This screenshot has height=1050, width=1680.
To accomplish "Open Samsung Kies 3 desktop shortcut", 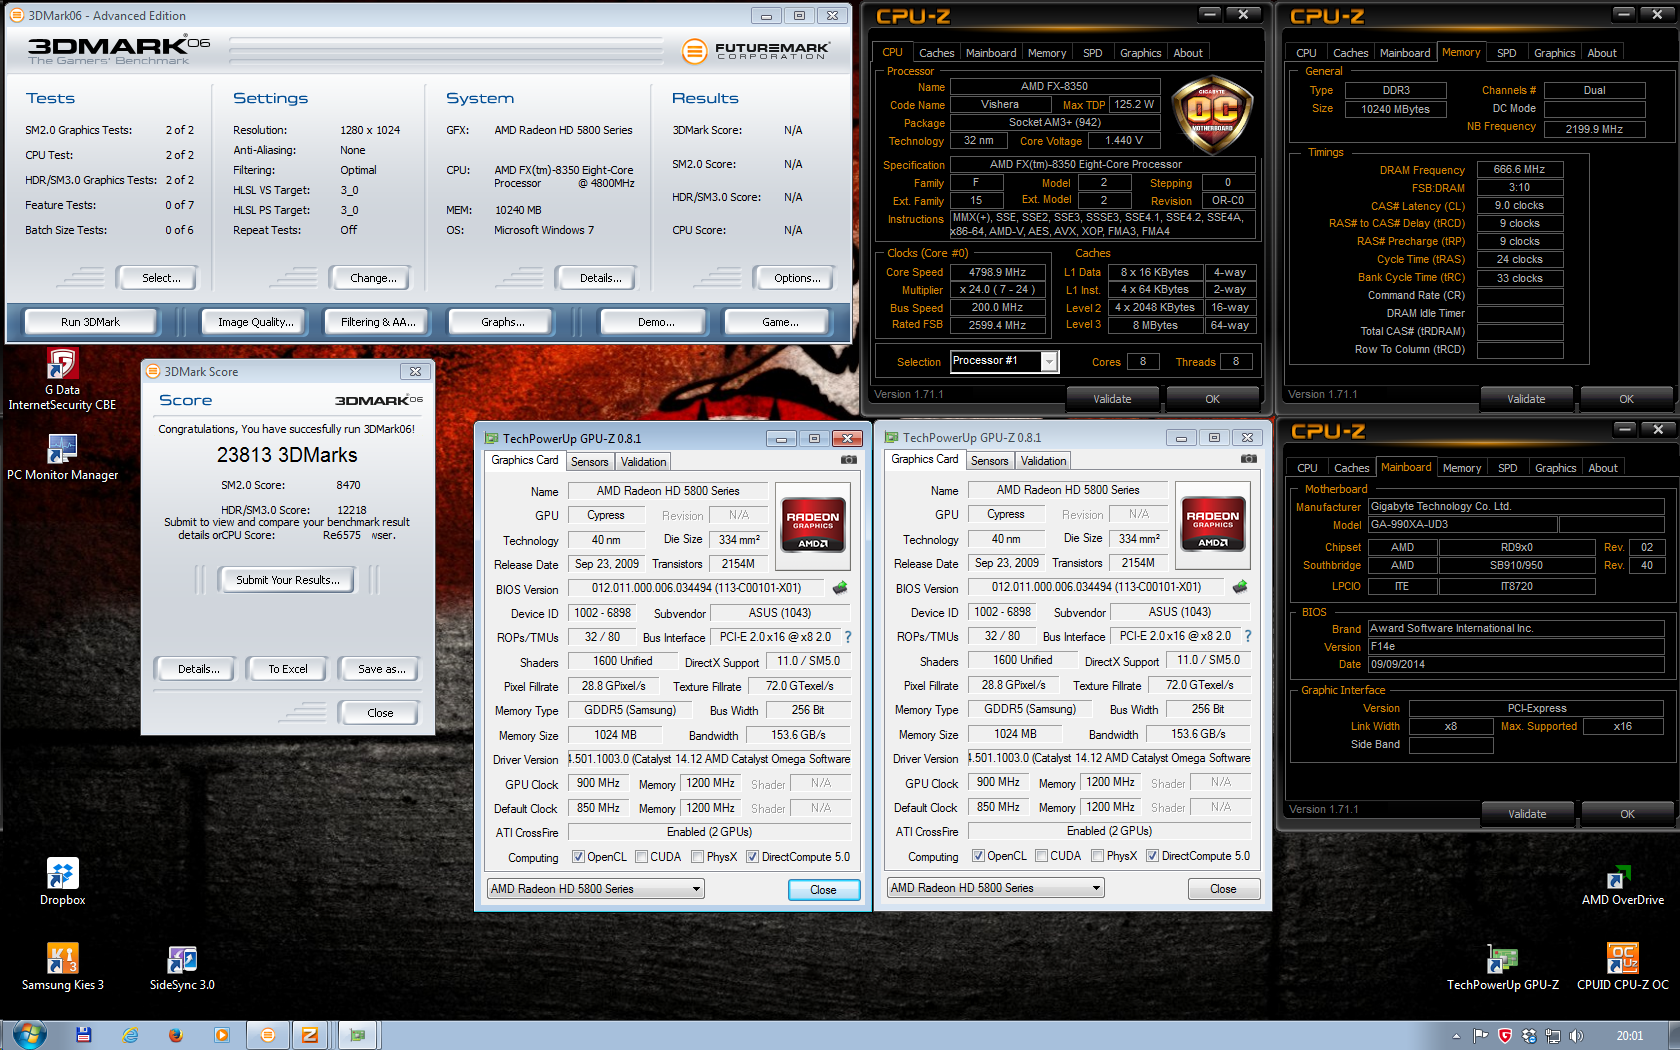I will point(62,967).
